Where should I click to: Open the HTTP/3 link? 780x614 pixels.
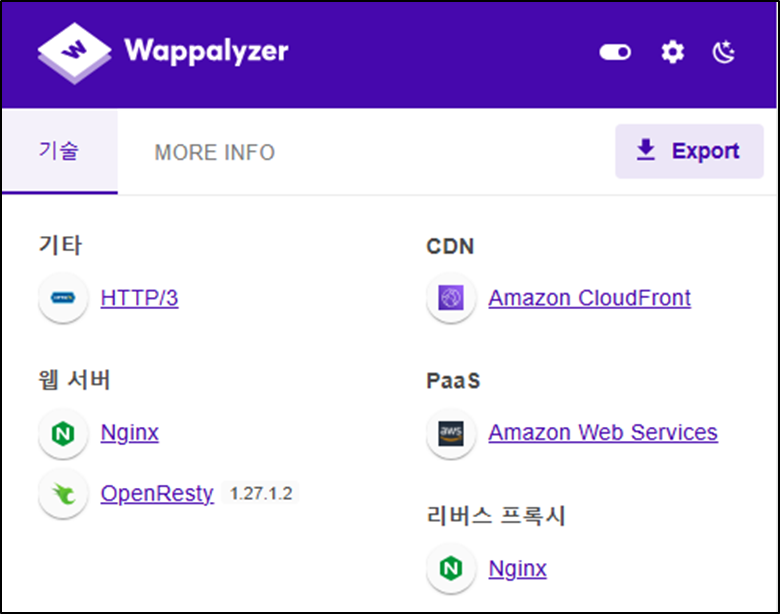(139, 298)
